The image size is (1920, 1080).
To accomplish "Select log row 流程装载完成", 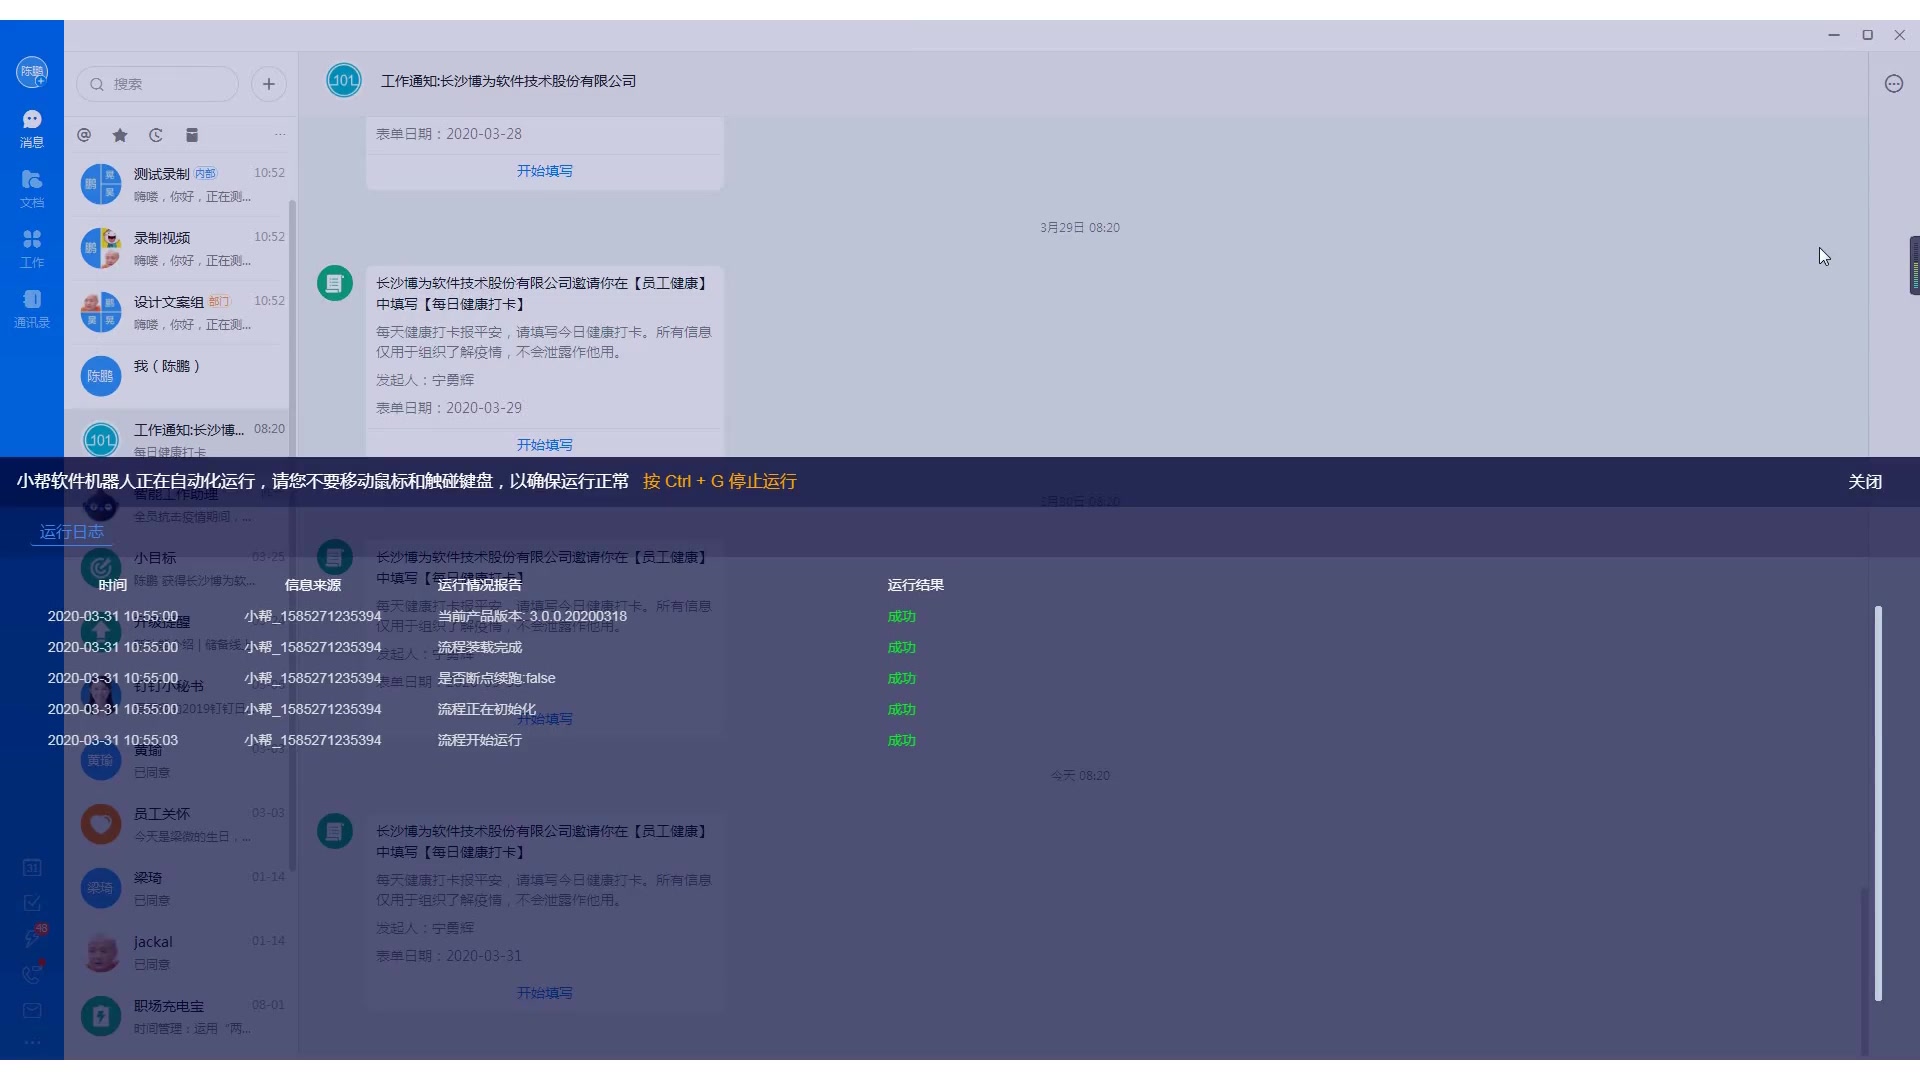I will click(480, 647).
